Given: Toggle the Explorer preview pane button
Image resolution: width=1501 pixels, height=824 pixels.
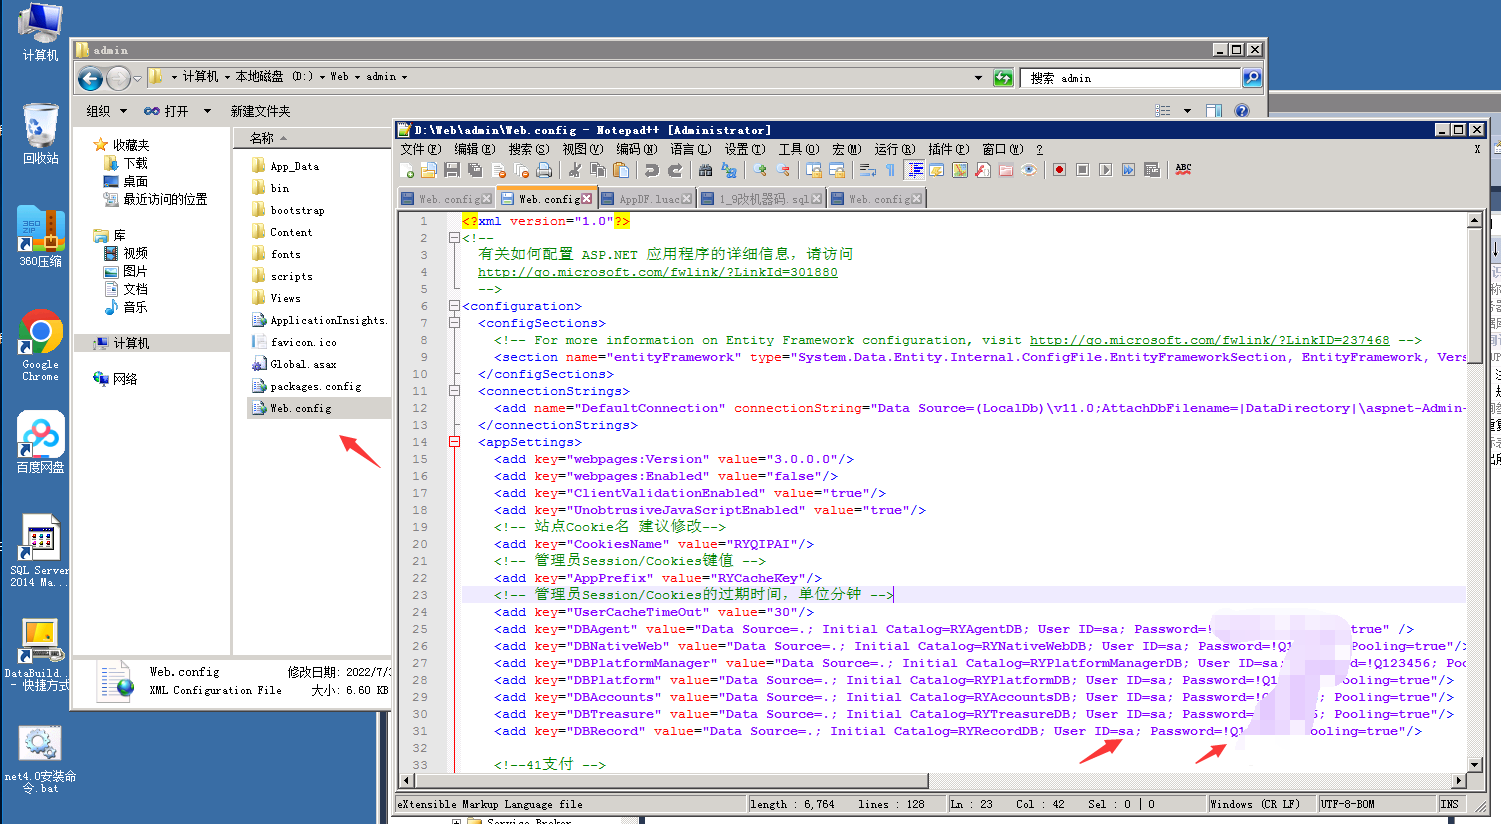Looking at the screenshot, I should pyautogui.click(x=1214, y=111).
